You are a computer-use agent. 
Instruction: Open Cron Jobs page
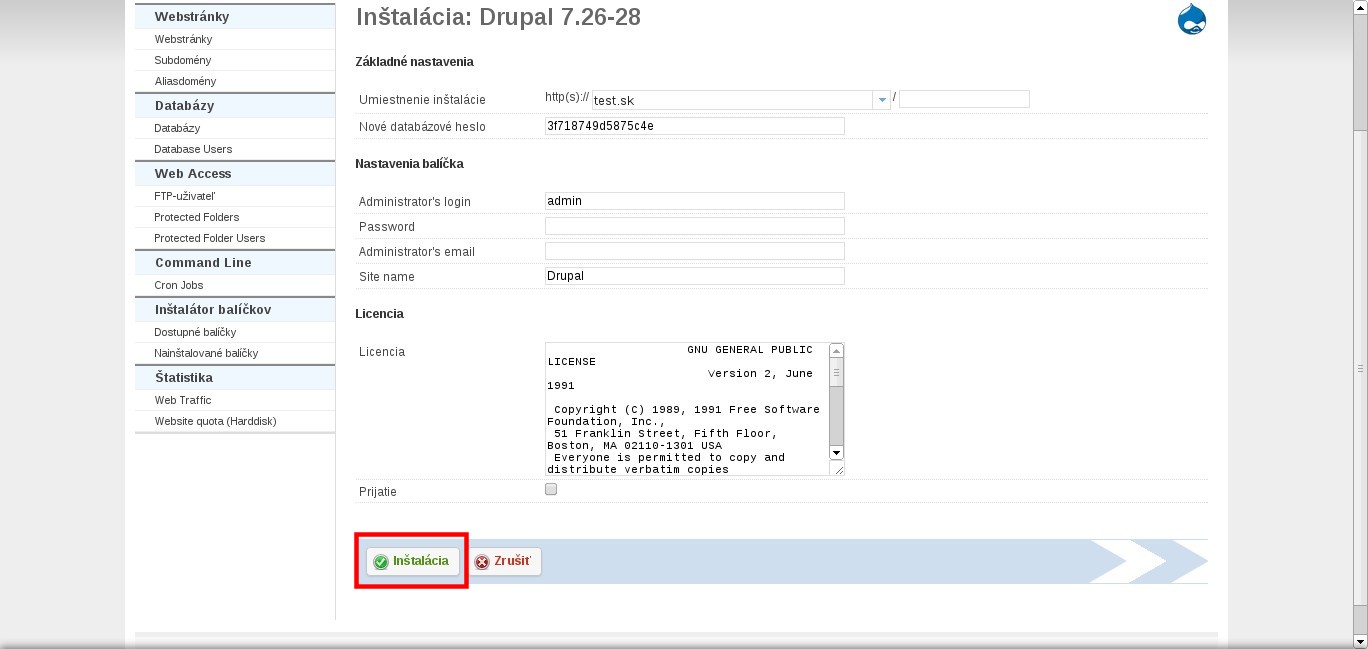(x=179, y=285)
